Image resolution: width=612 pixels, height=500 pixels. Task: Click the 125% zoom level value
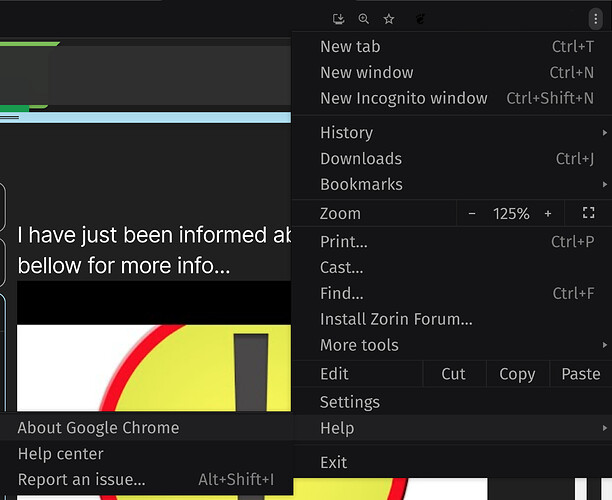[x=511, y=214]
